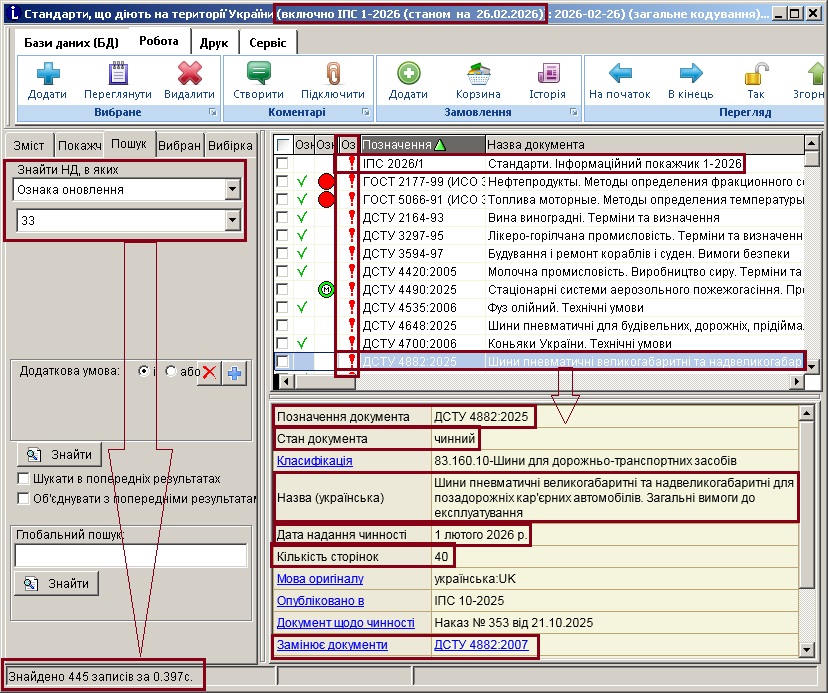
Task: Click the Створити comment icon
Action: pos(259,74)
